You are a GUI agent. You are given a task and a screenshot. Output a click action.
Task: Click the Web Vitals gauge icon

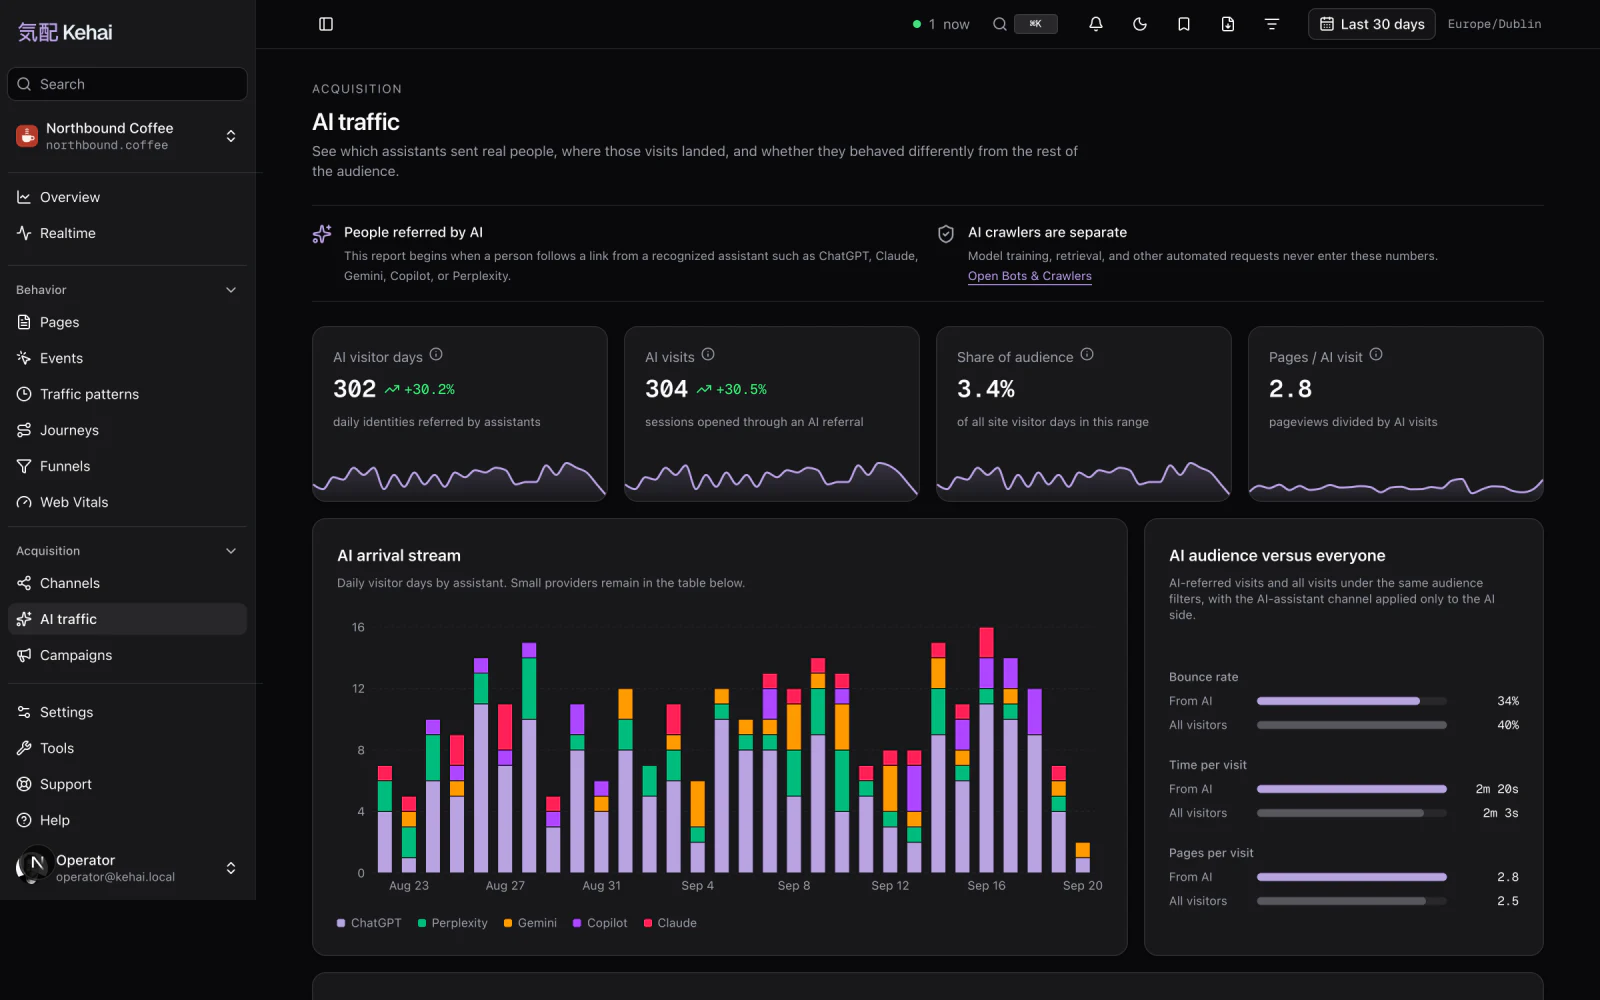coord(24,502)
